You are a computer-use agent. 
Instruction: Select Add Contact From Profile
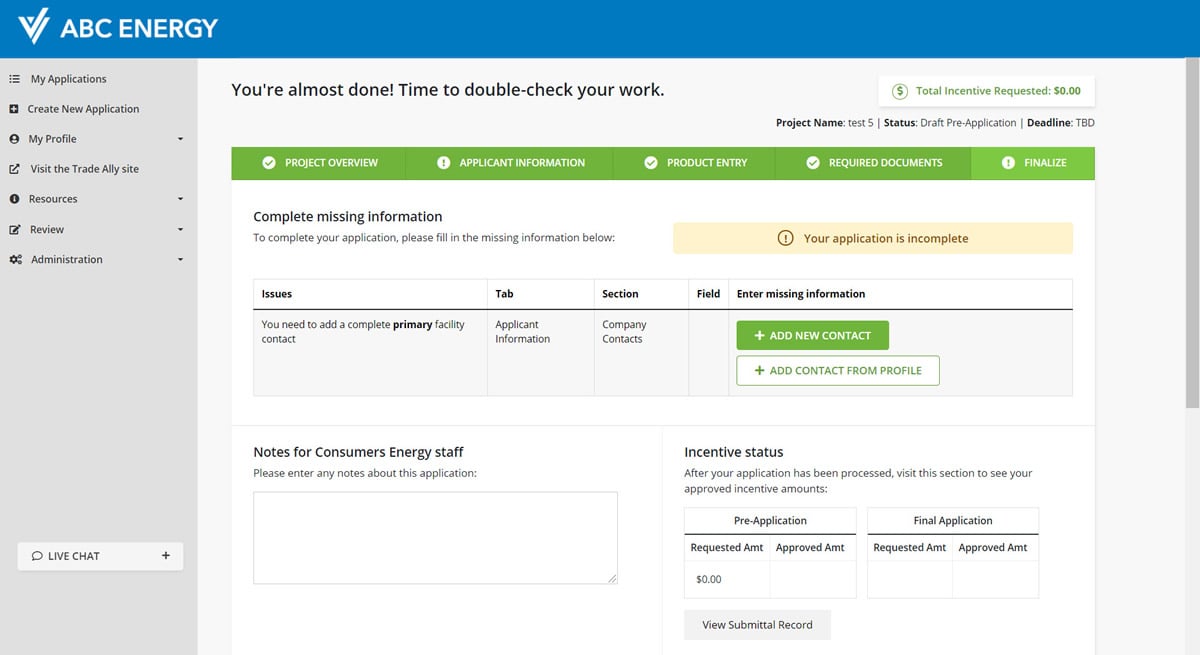point(839,370)
